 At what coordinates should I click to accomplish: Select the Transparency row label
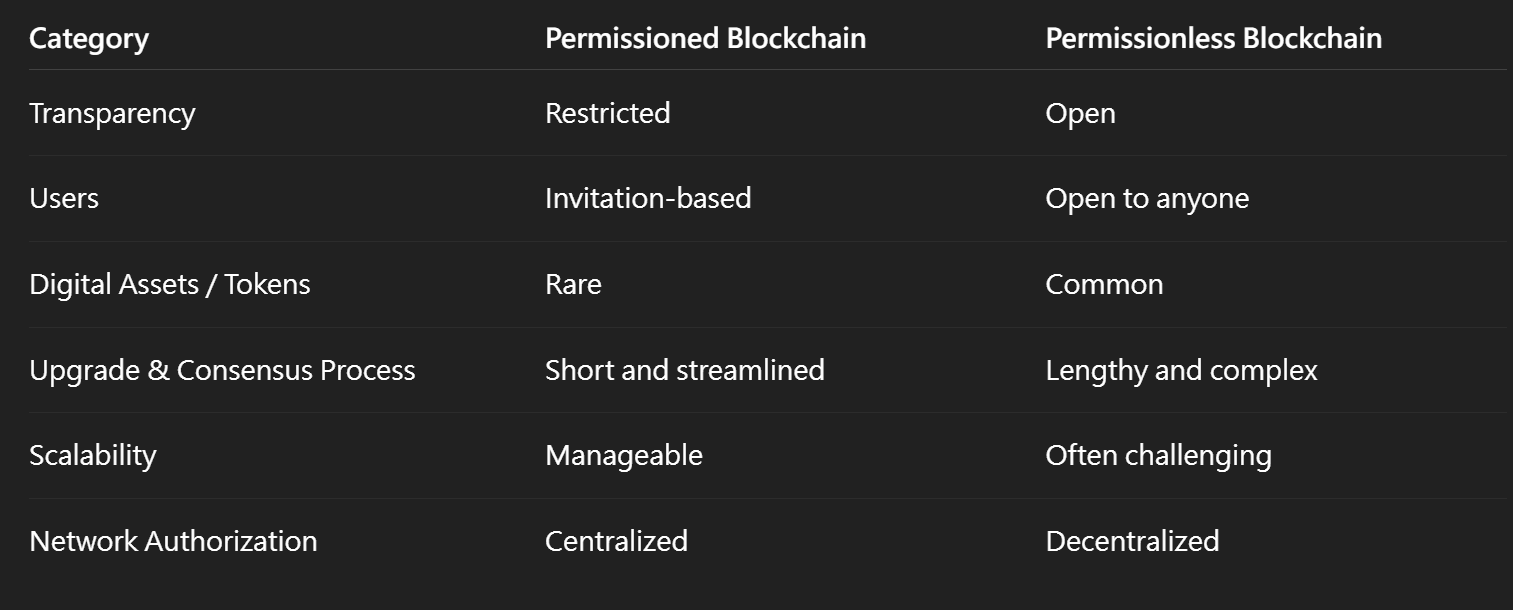(x=112, y=114)
